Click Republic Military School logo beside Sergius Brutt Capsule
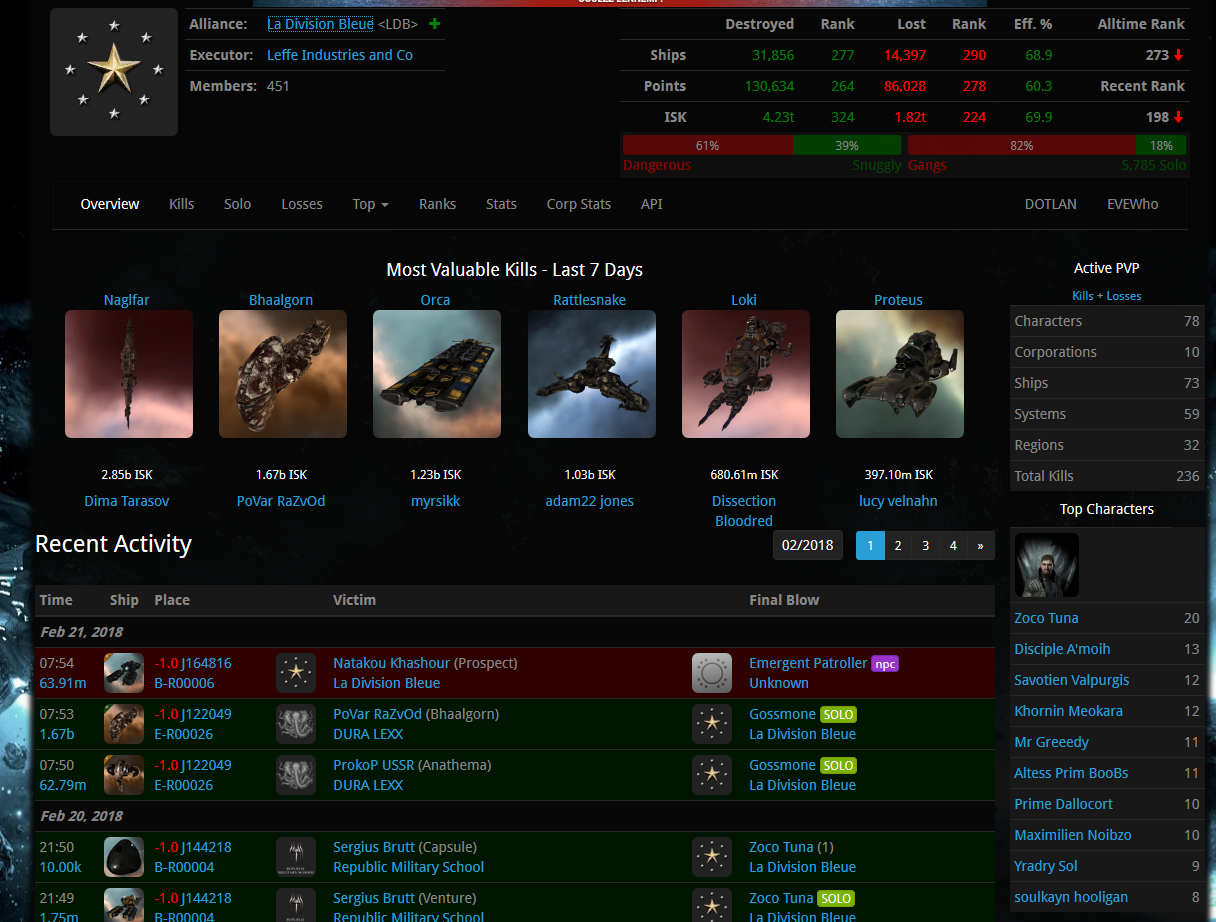The width and height of the screenshot is (1216, 922). [x=296, y=857]
